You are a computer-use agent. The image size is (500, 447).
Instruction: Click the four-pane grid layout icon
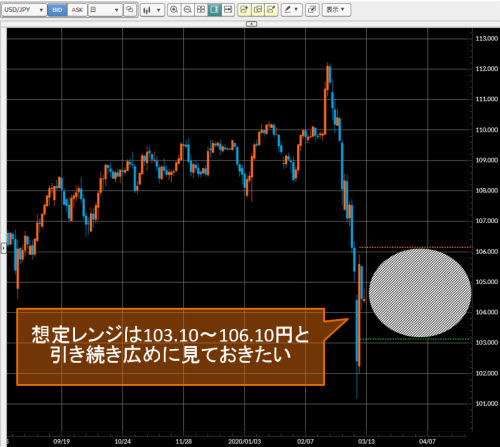[201, 10]
